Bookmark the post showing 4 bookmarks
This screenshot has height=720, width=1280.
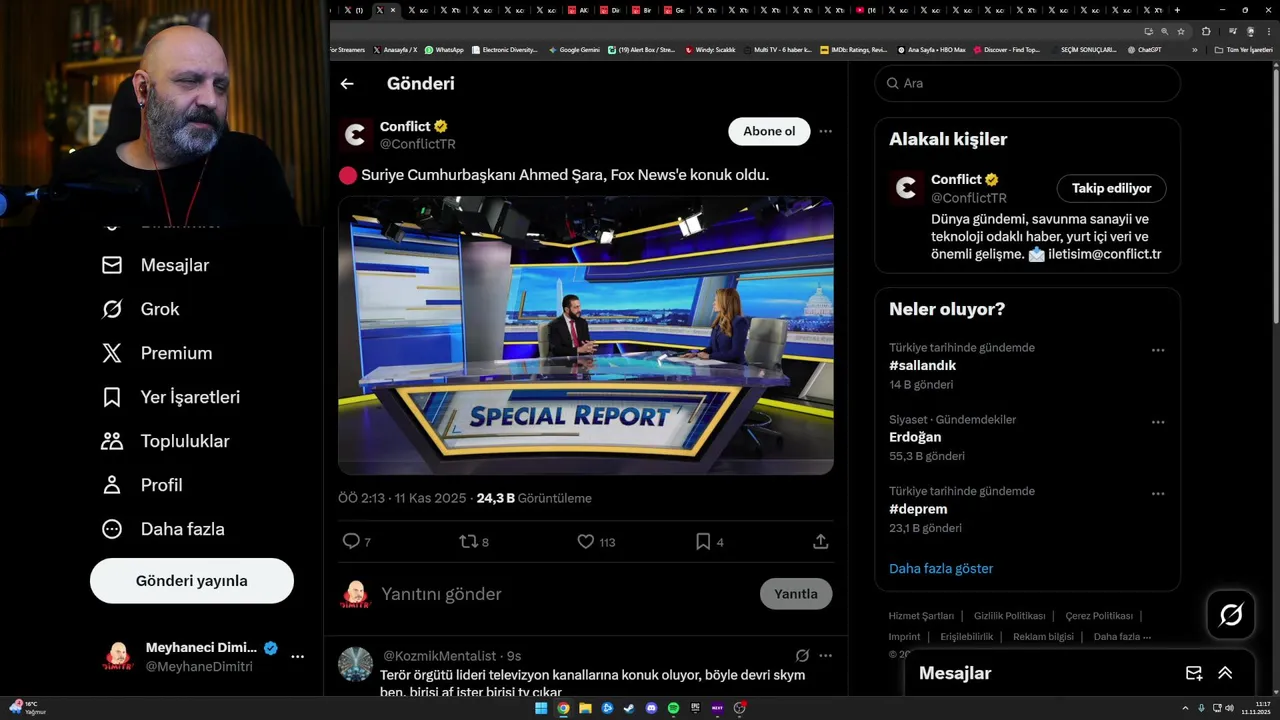[703, 541]
